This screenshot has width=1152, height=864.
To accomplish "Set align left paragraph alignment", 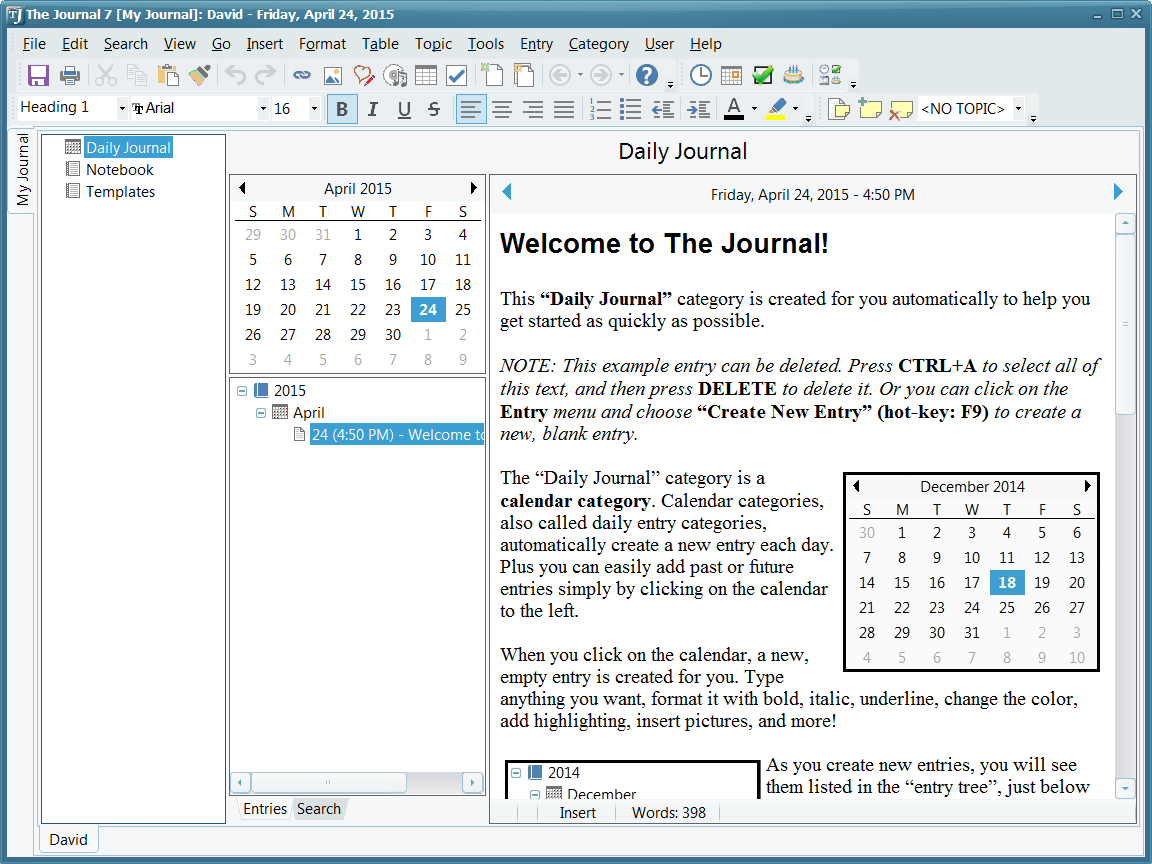I will (x=471, y=109).
